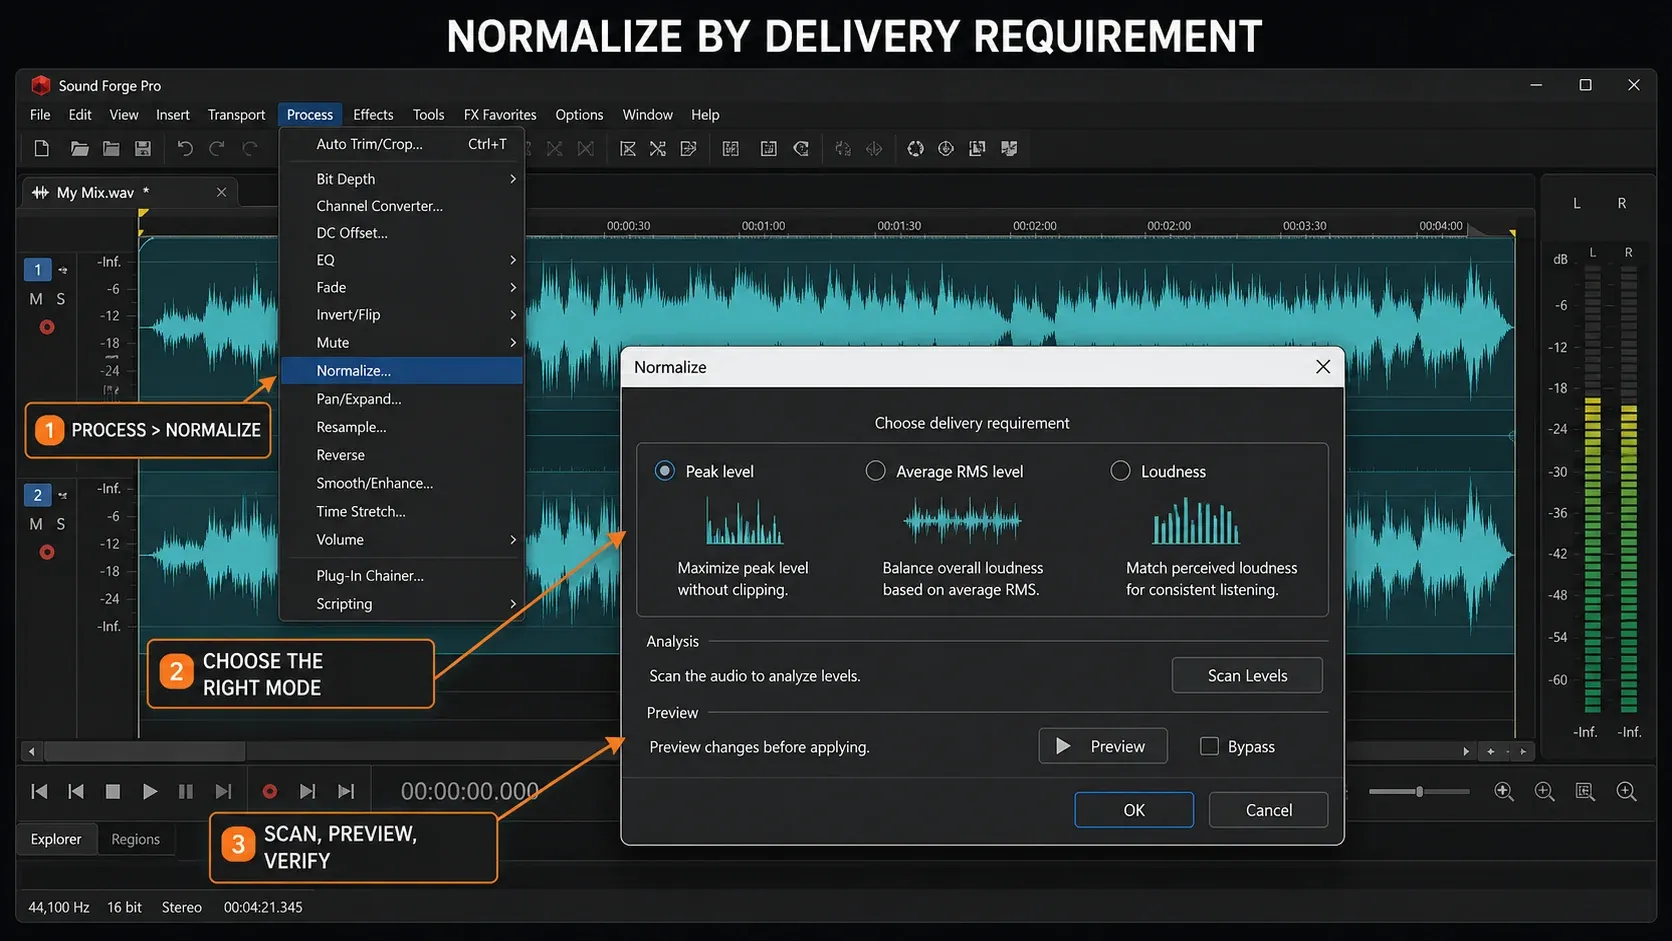The height and width of the screenshot is (941, 1672).
Task: Click the Cancel button
Action: [x=1268, y=810]
